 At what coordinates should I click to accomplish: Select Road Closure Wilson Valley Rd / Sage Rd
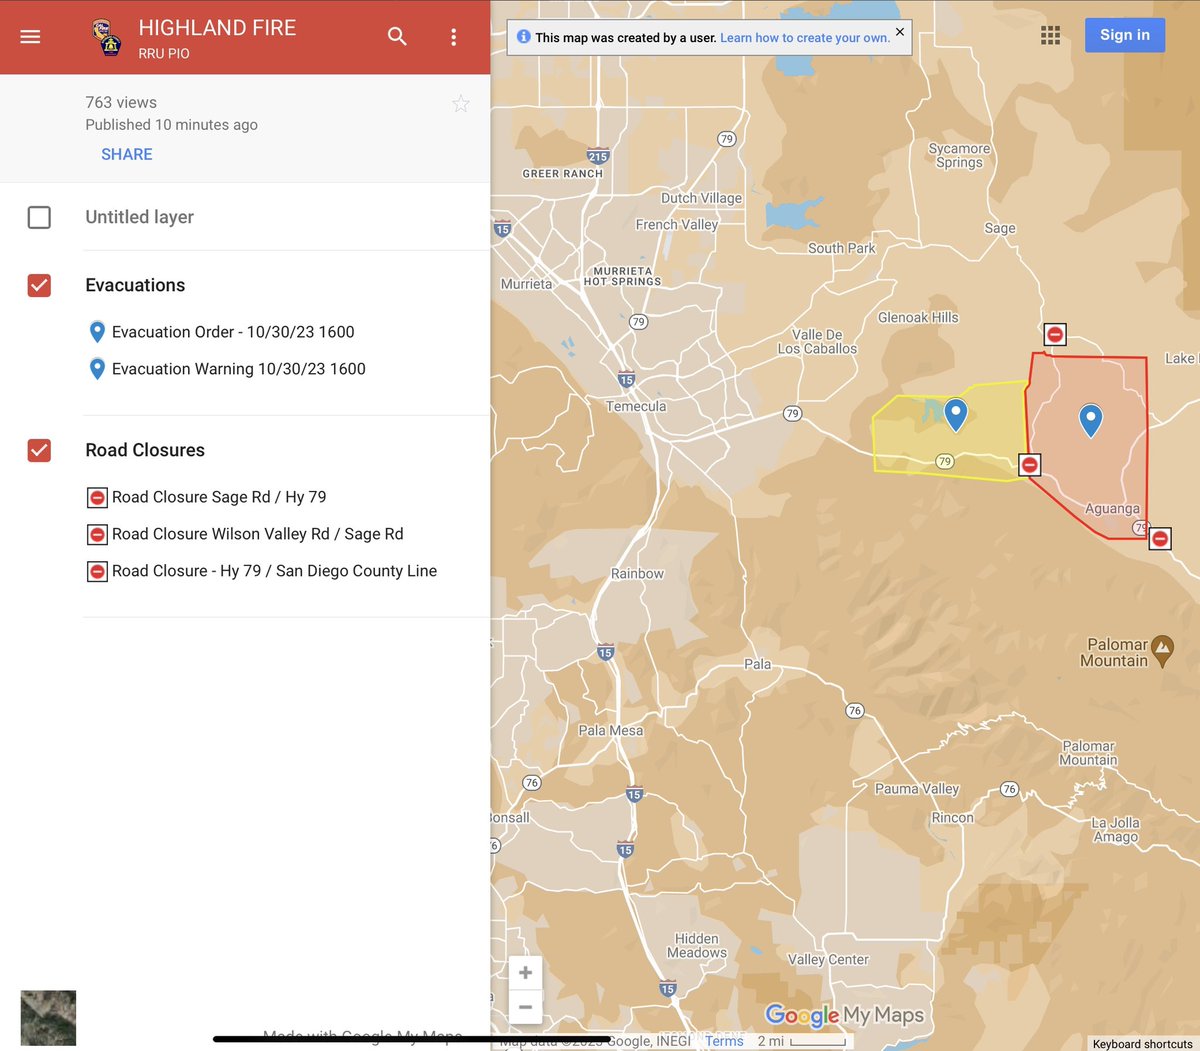point(258,534)
